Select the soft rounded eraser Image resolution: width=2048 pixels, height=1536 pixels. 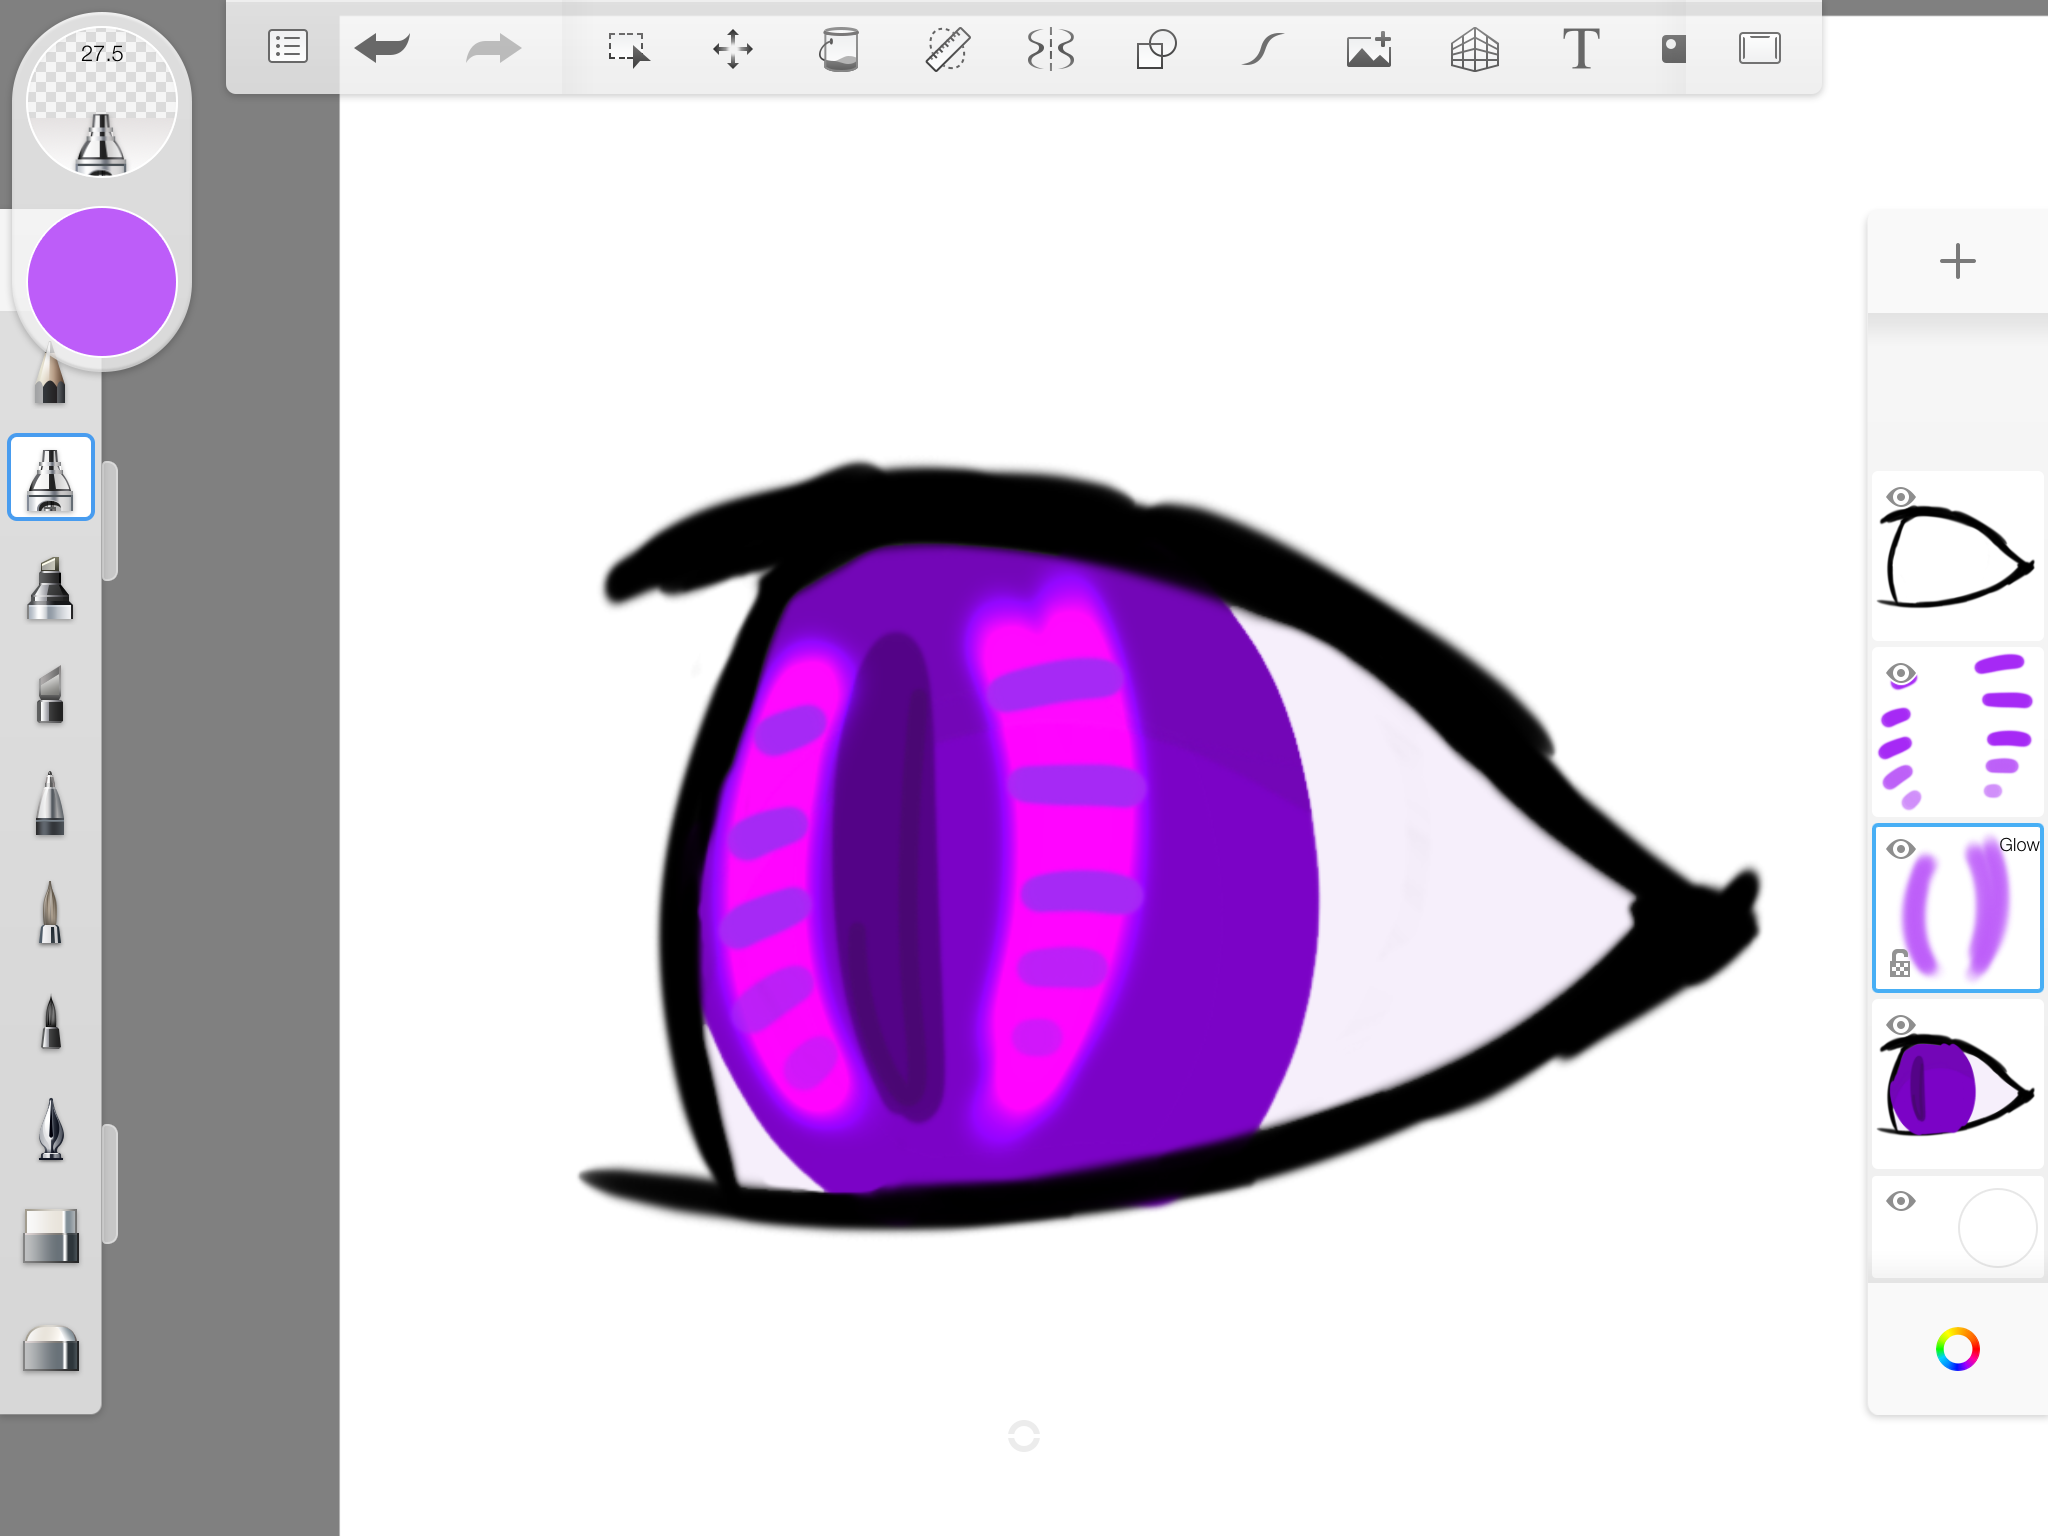(51, 1348)
